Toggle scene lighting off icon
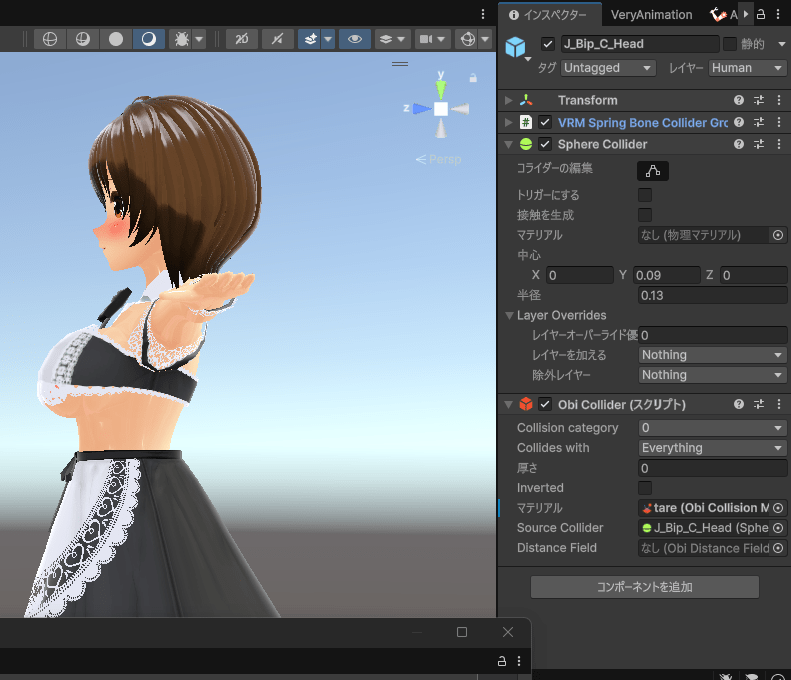 (x=277, y=39)
